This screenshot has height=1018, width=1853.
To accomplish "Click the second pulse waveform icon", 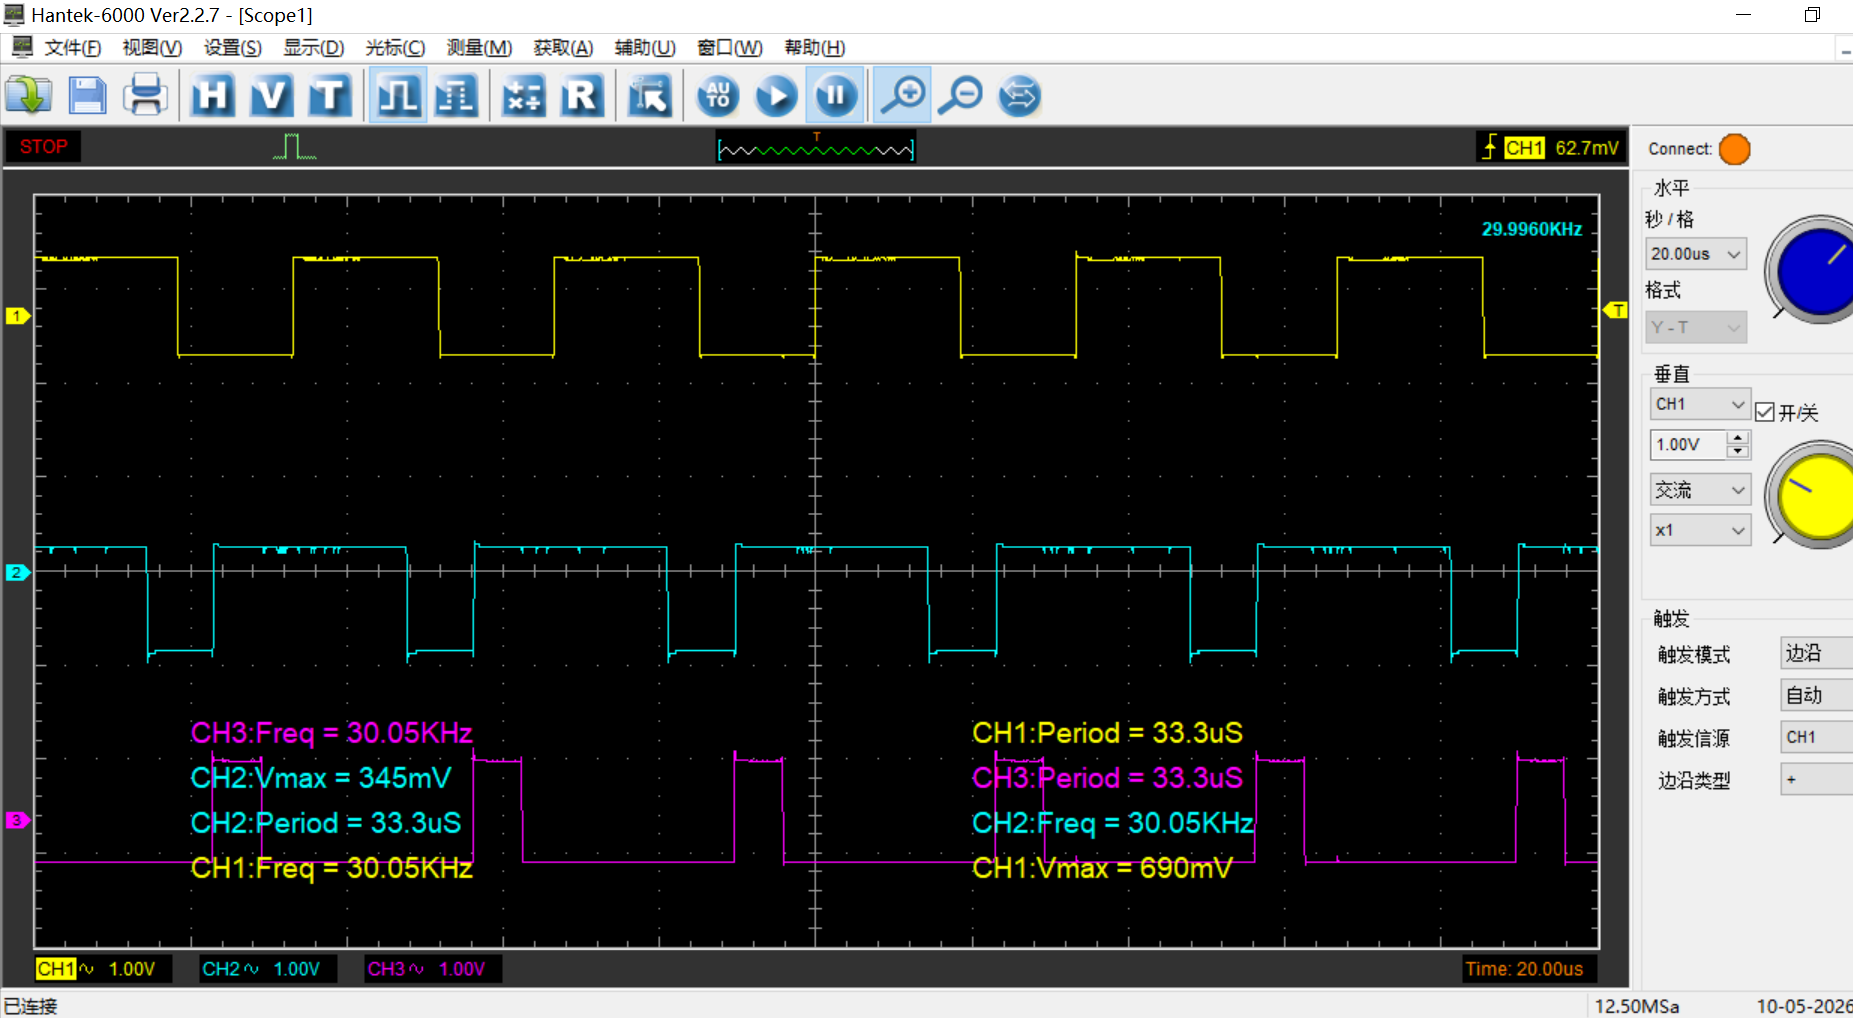I will coord(456,95).
